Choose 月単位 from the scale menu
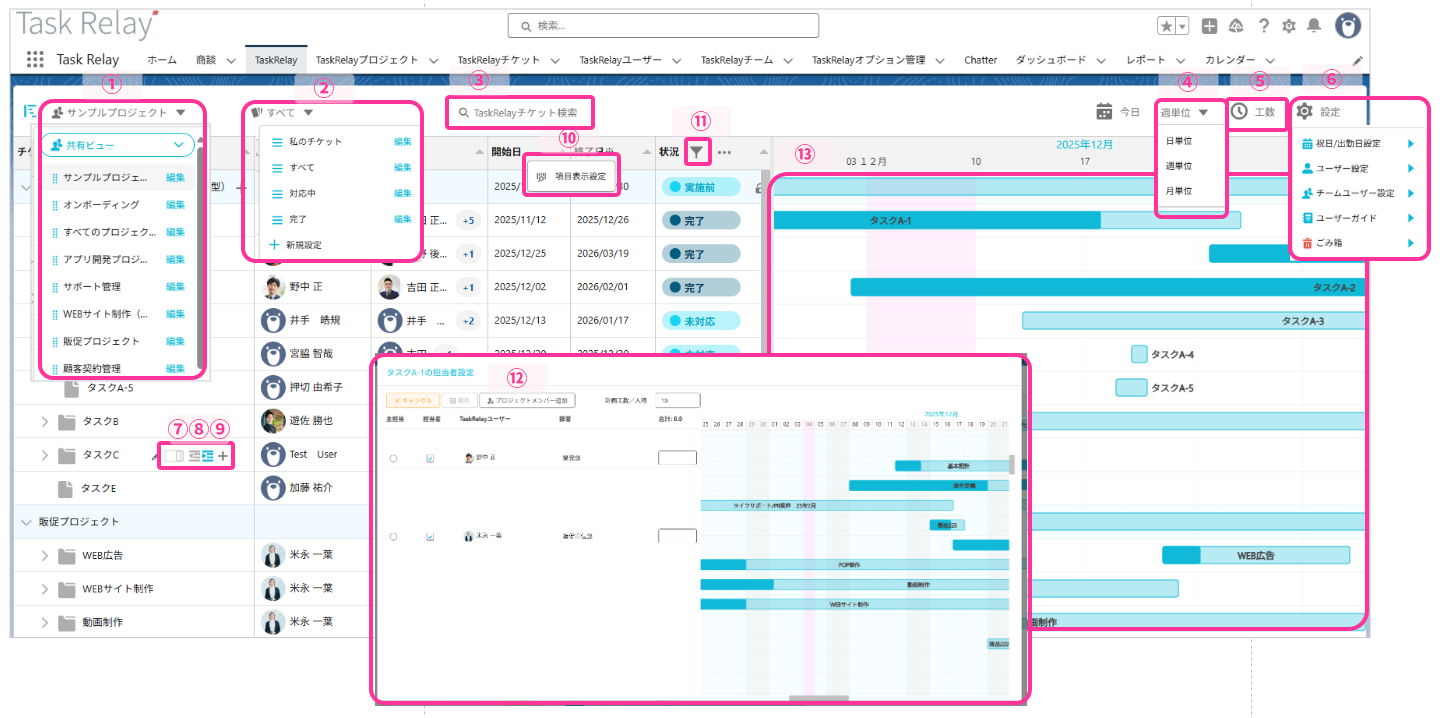 pos(1179,190)
